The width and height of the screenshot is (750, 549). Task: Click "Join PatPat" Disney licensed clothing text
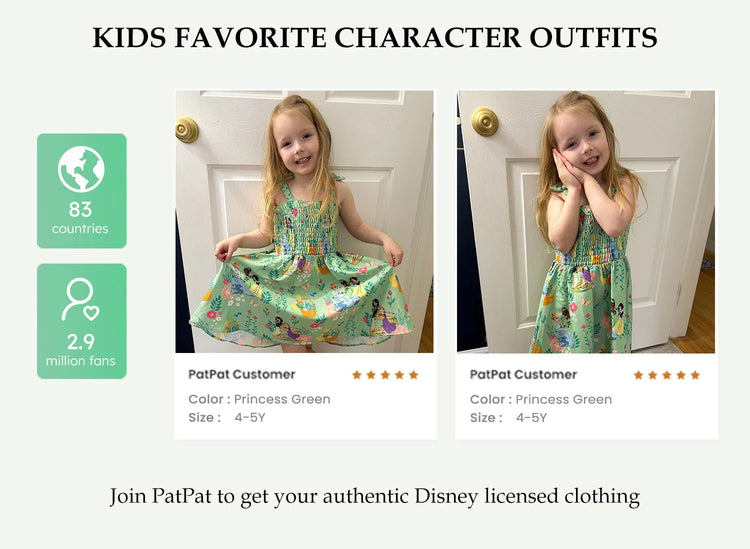[x=375, y=496]
